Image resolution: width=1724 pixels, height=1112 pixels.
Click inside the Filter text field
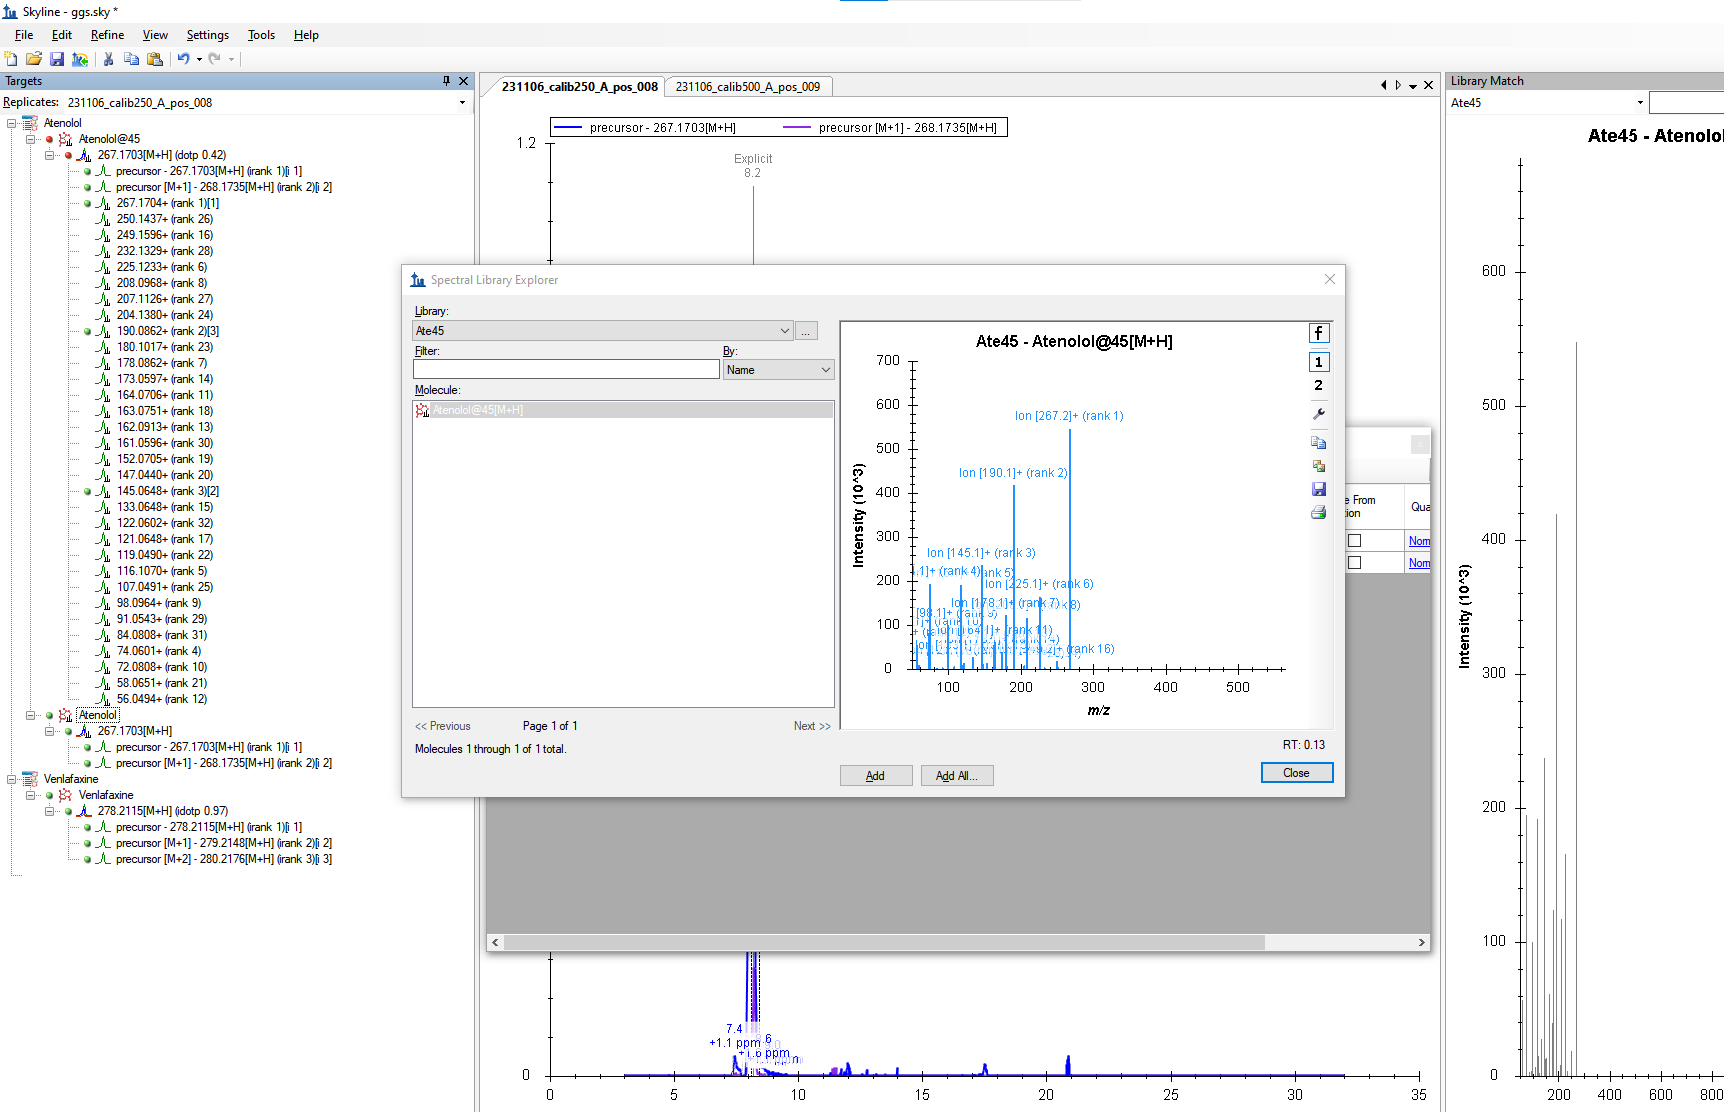566,370
